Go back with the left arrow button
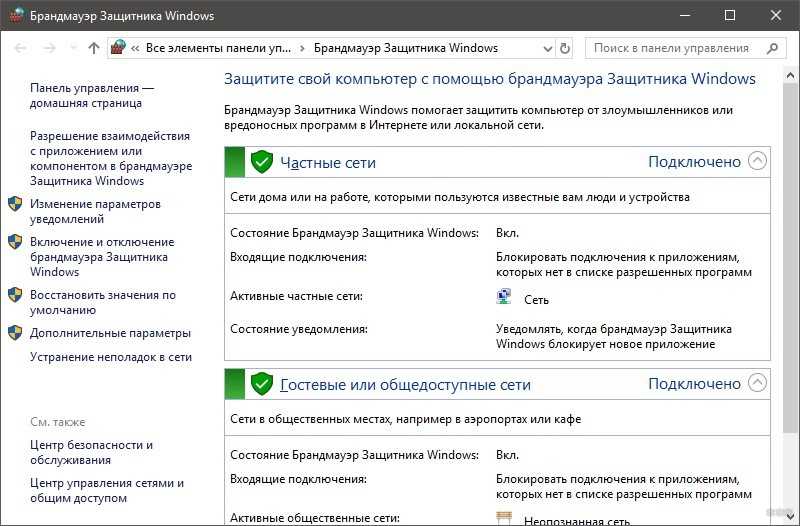The image size is (800, 526). 21,48
